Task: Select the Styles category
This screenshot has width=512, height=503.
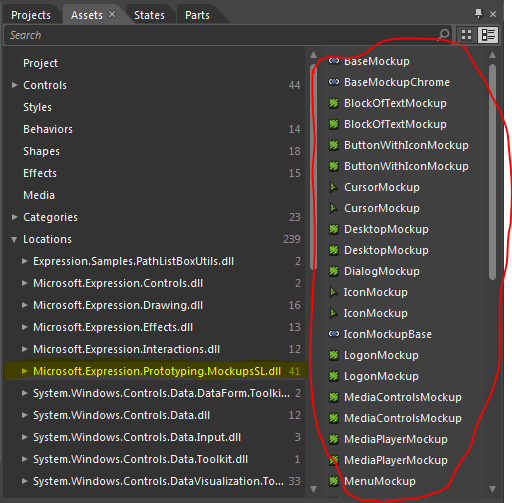Action: (37, 107)
